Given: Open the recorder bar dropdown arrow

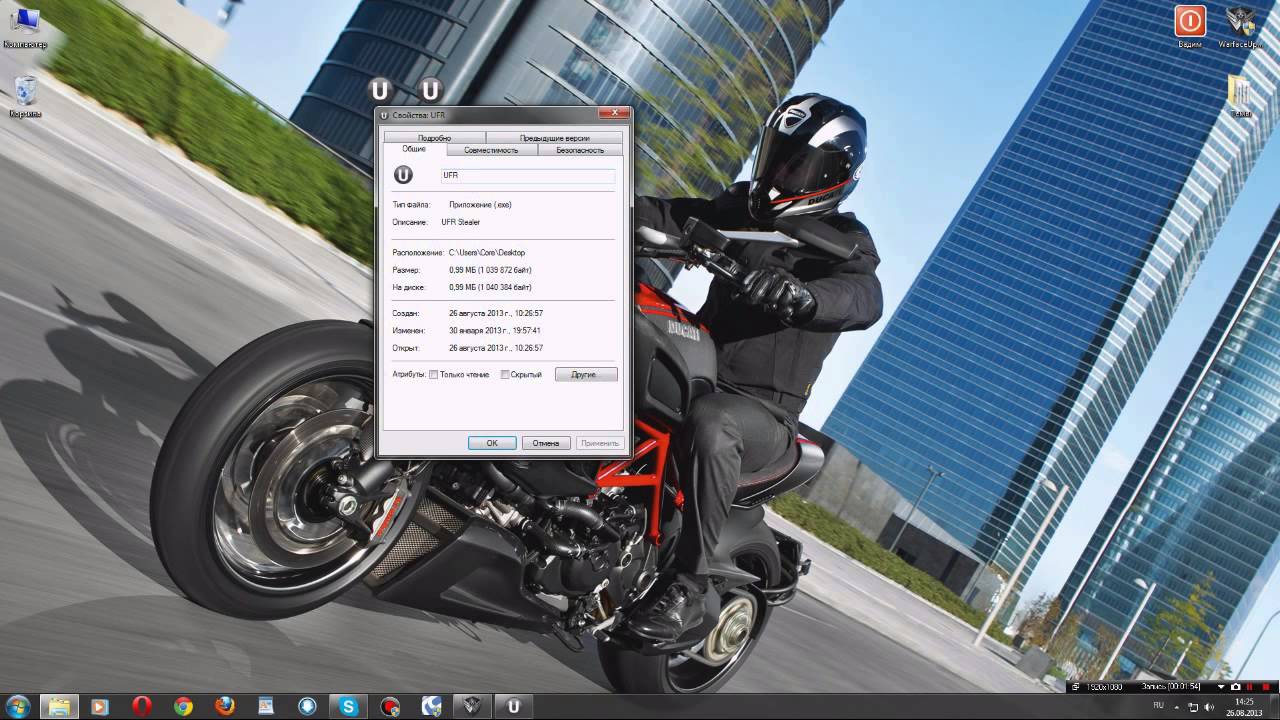Looking at the screenshot, I should coord(1221,687).
